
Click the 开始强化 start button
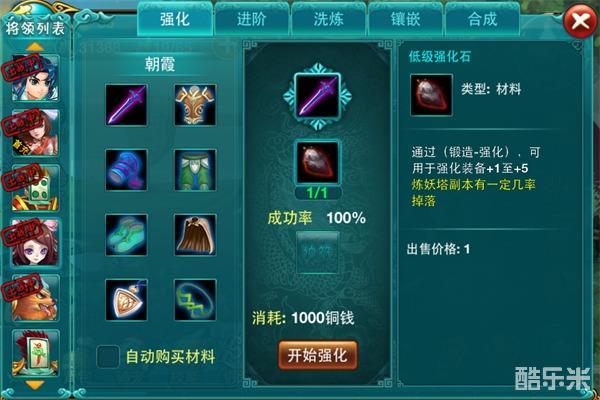pyautogui.click(x=318, y=356)
